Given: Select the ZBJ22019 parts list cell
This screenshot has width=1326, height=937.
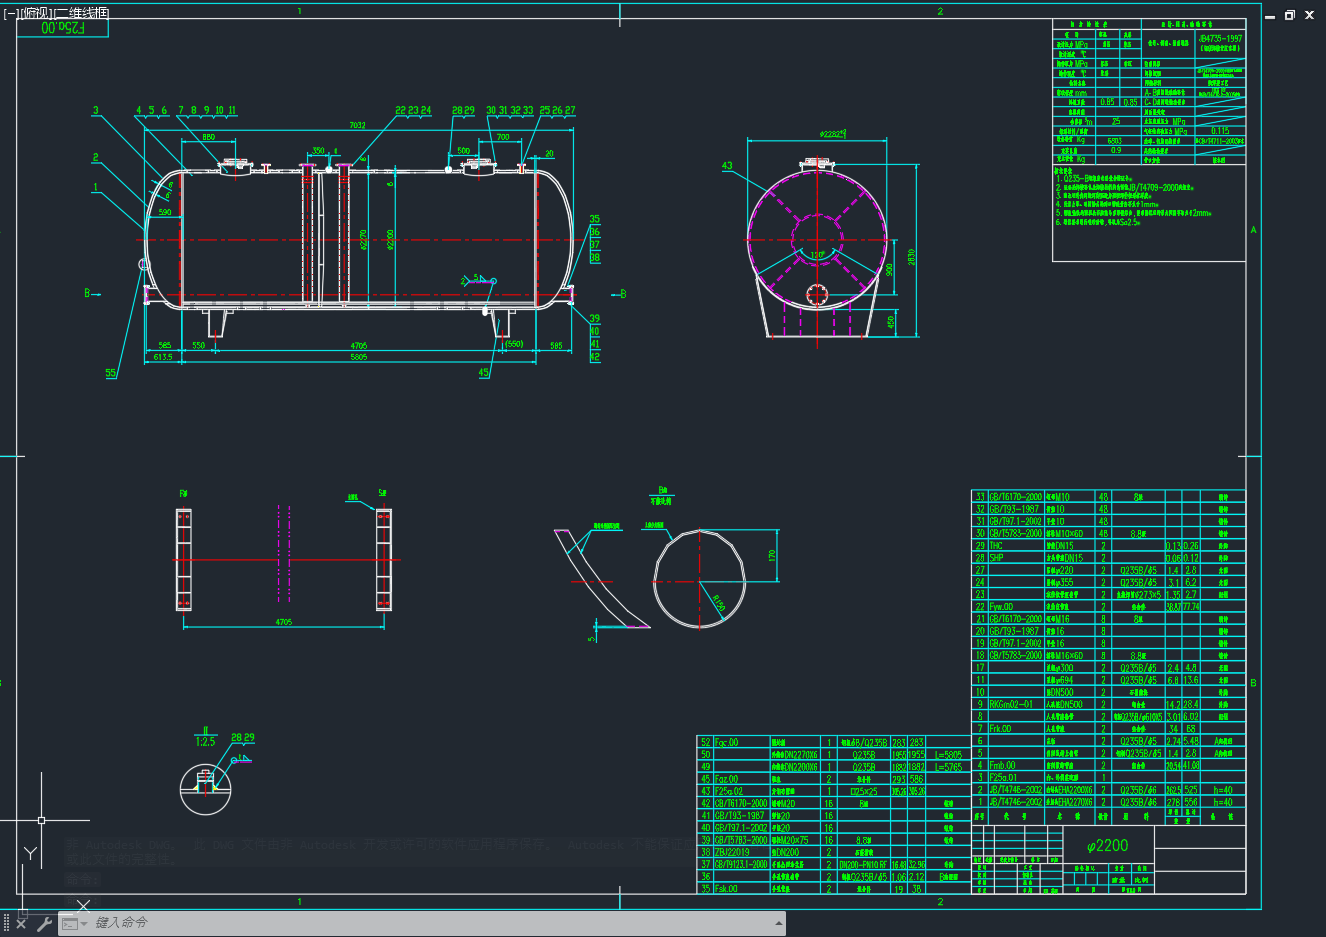Looking at the screenshot, I should coord(732,852).
